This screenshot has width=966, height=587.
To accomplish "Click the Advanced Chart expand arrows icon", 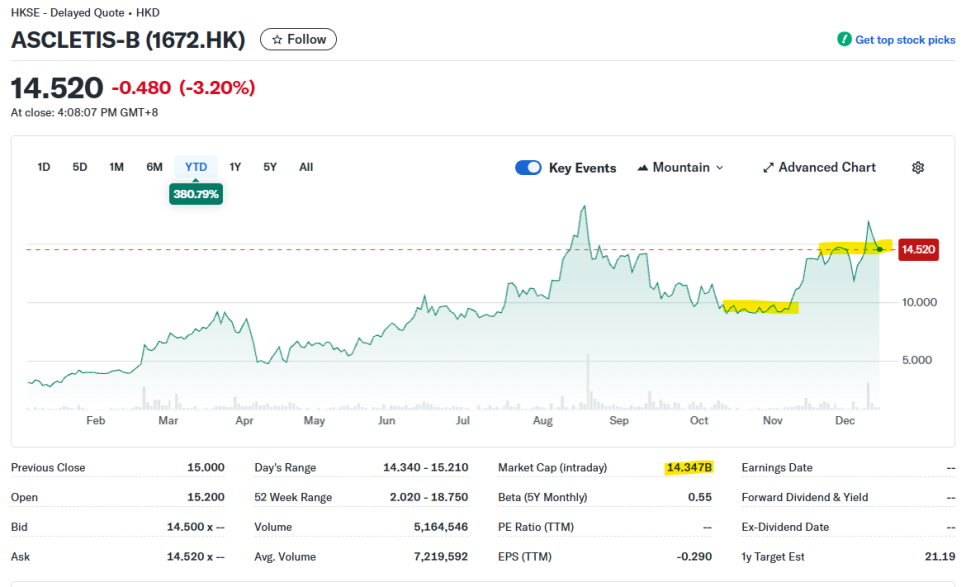I will (x=768, y=168).
